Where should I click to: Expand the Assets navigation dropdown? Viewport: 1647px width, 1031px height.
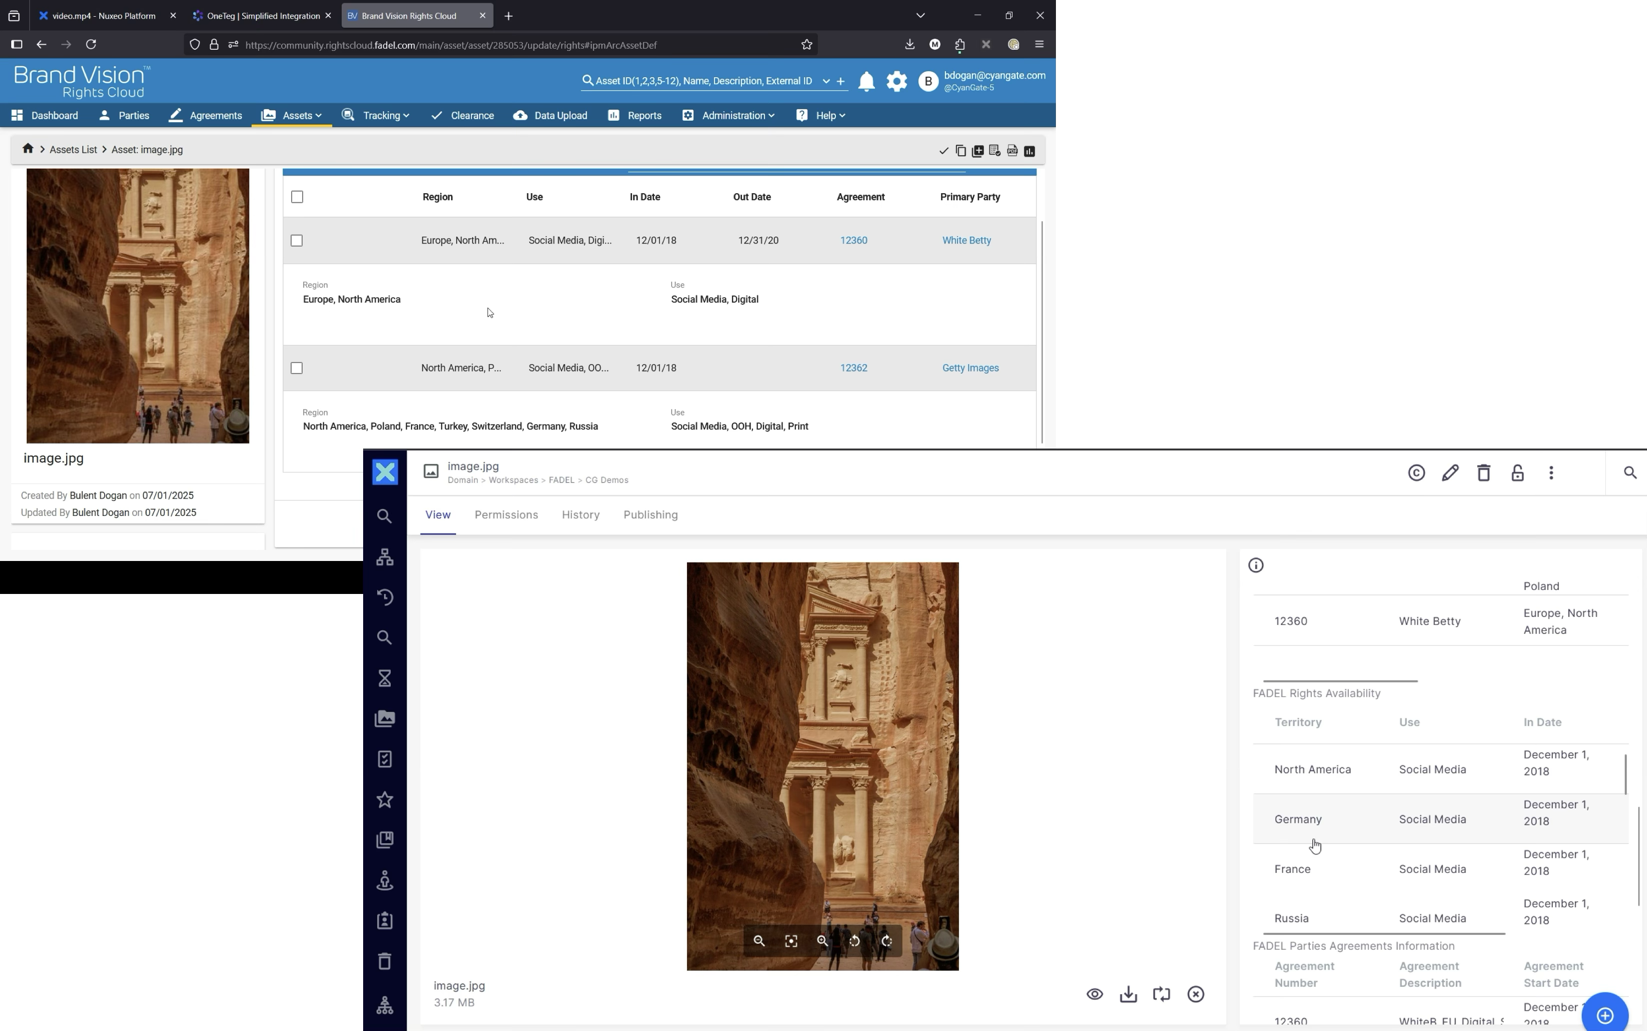pos(318,115)
